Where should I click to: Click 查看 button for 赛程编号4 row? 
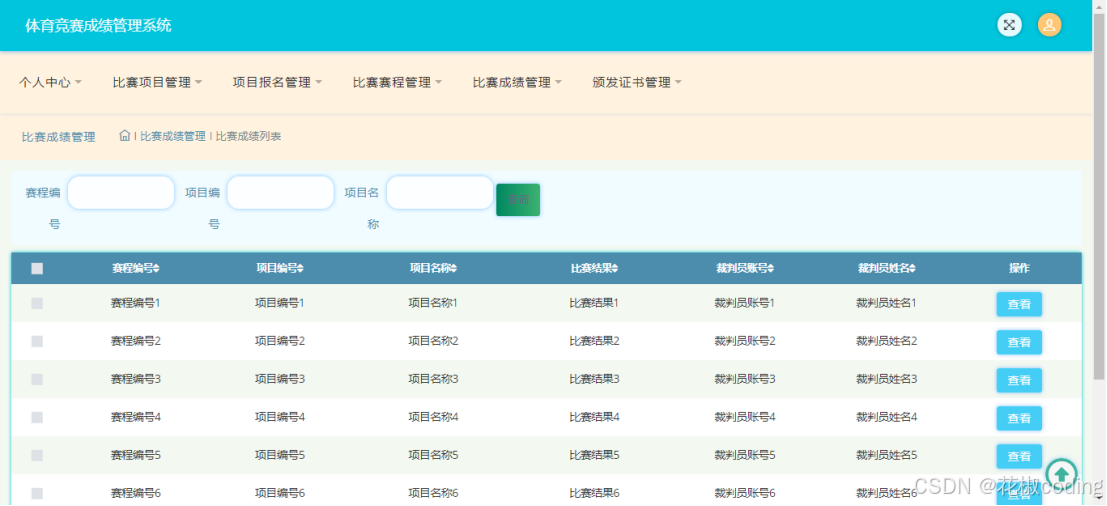[x=1019, y=418]
